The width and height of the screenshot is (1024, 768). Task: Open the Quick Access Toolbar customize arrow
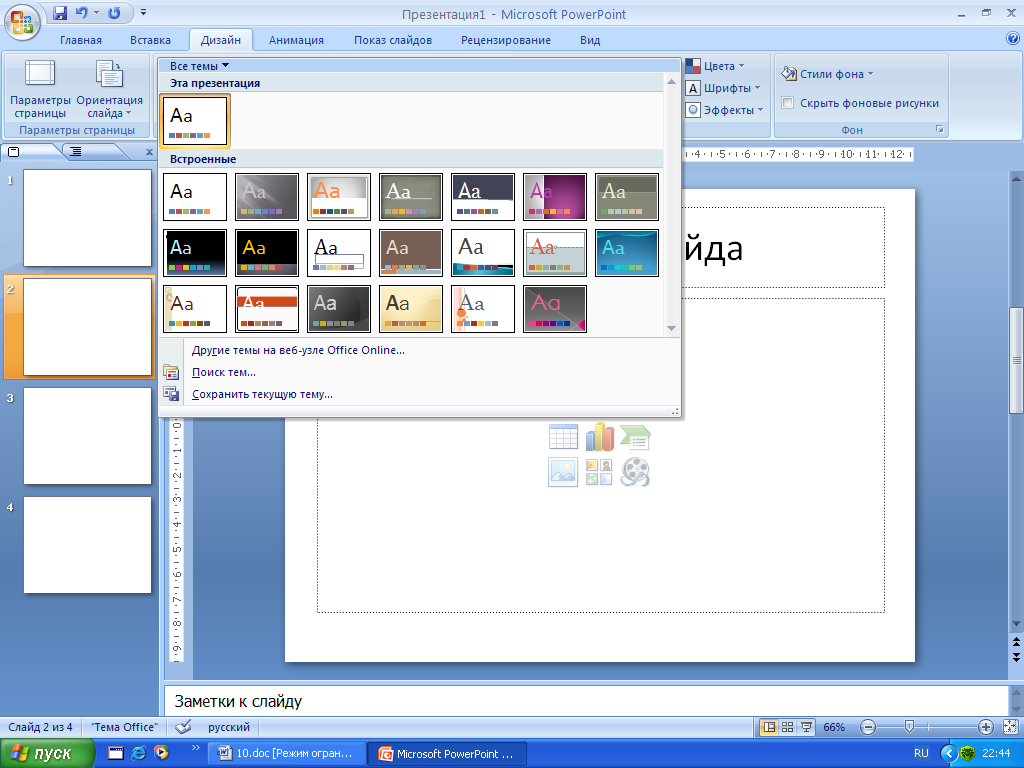[144, 12]
